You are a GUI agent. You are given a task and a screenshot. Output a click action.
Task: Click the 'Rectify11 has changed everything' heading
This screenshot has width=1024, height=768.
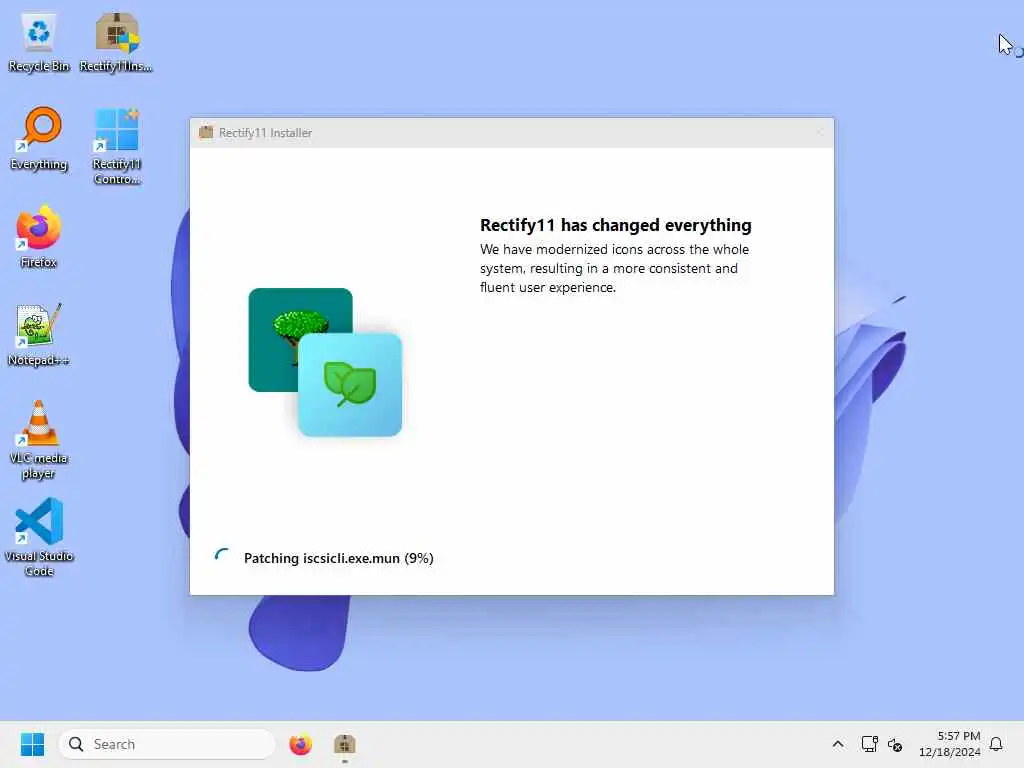[615, 225]
